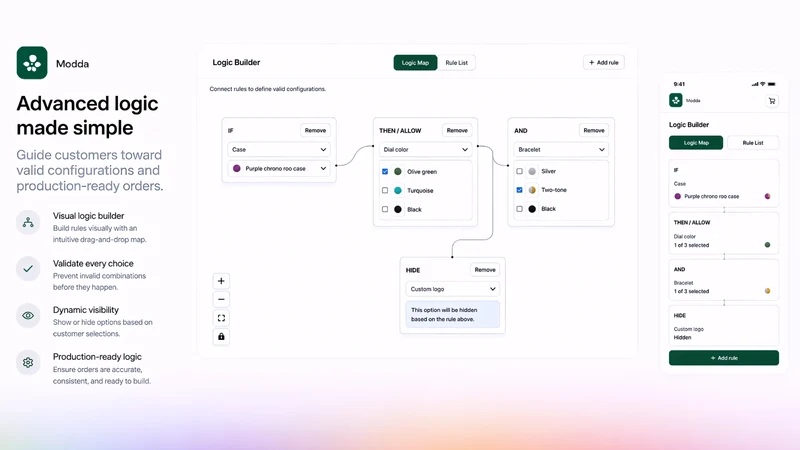Remove the AND rule card
800x450 pixels.
(594, 131)
